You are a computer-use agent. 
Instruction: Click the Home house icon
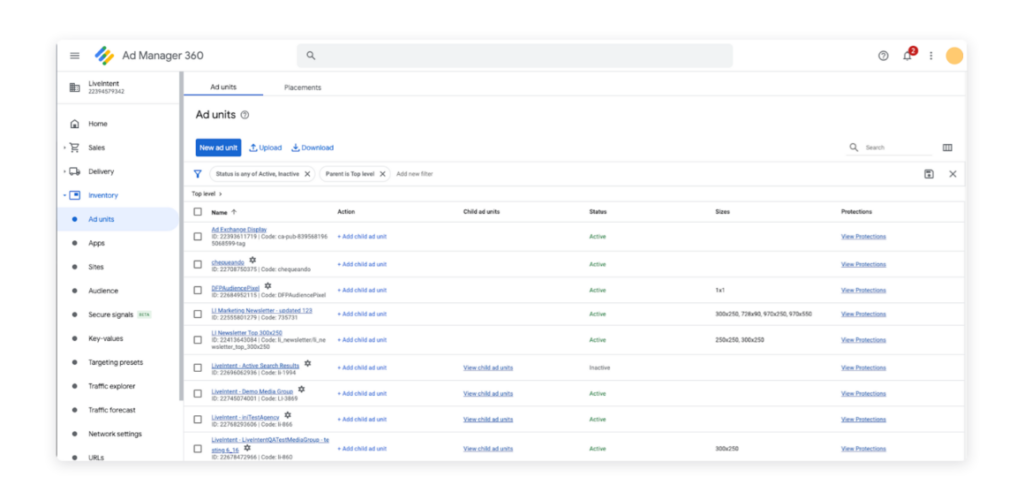(74, 123)
